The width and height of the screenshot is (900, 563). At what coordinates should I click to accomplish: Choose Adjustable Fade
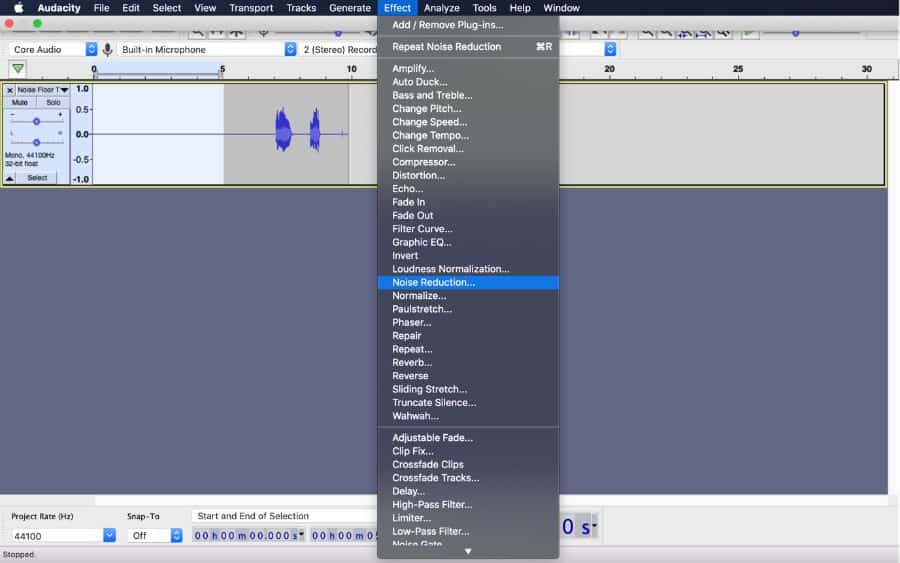468,438
